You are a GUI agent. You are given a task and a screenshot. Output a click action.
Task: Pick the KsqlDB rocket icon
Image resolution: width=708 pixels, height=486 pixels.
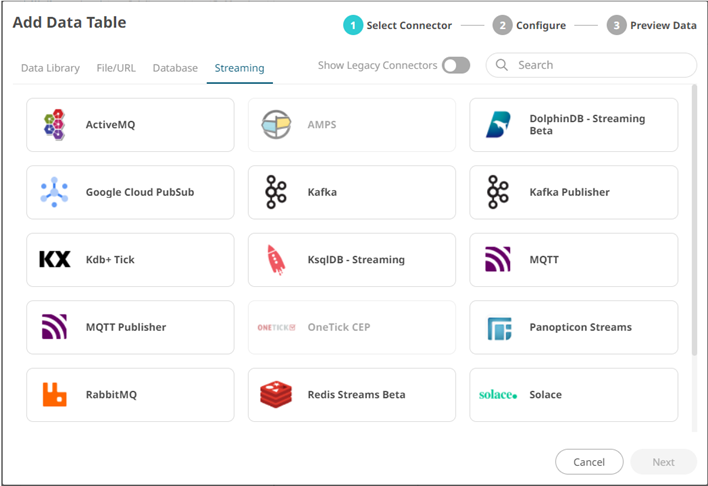point(276,260)
